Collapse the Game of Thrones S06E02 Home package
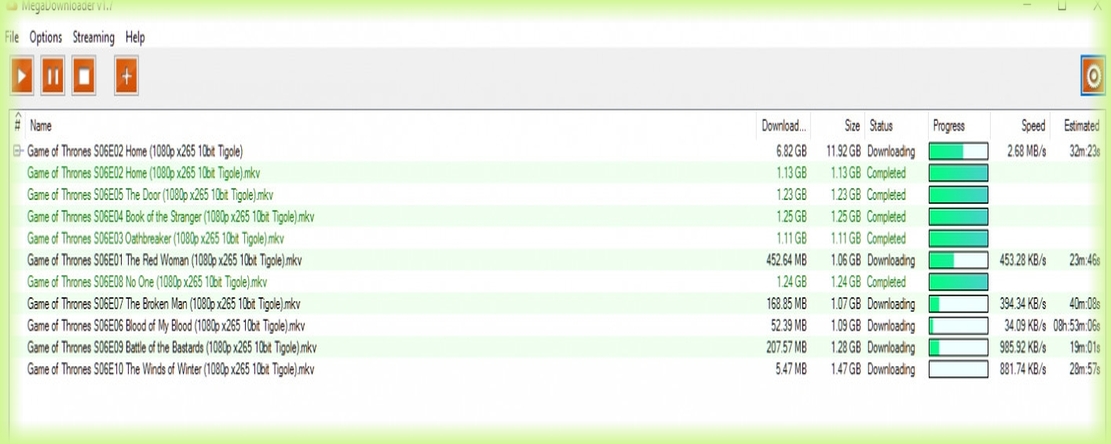Viewport: 1111px width, 444px height. [18, 151]
